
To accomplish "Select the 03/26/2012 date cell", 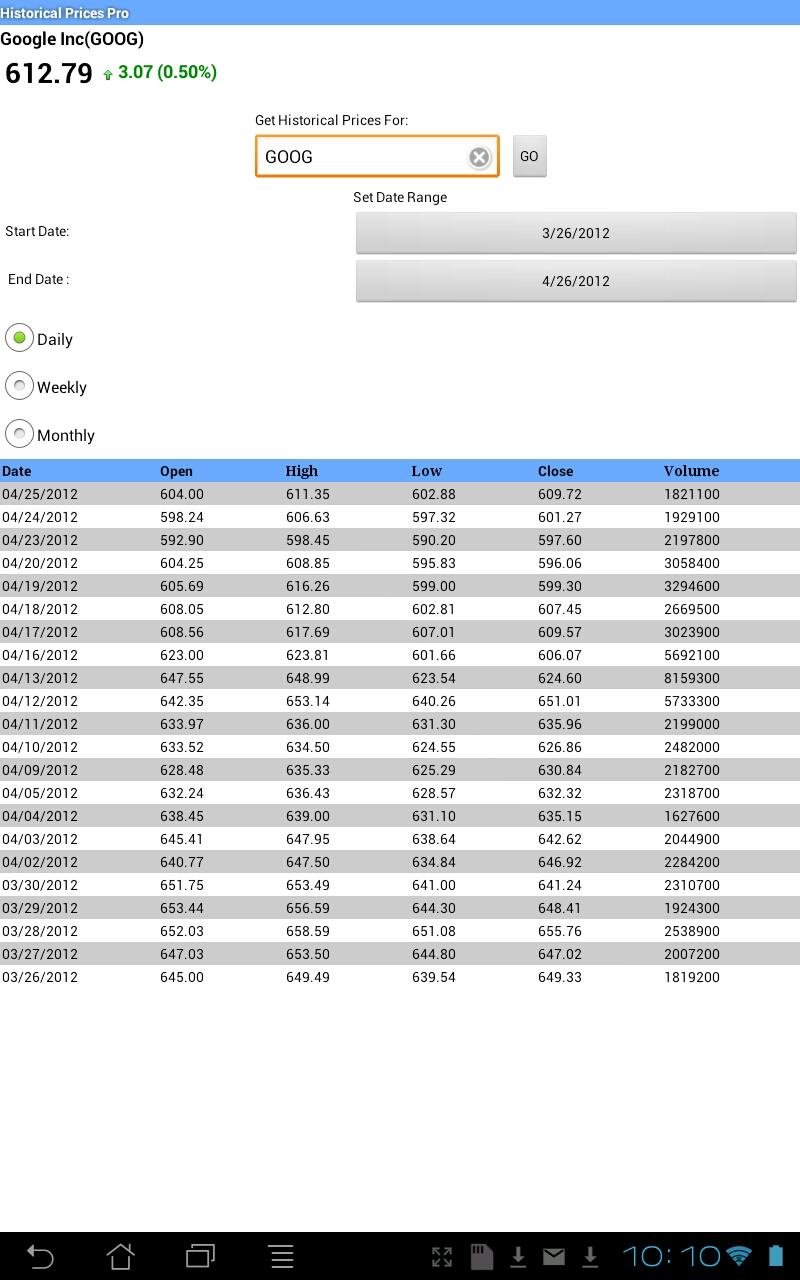I will (40, 977).
